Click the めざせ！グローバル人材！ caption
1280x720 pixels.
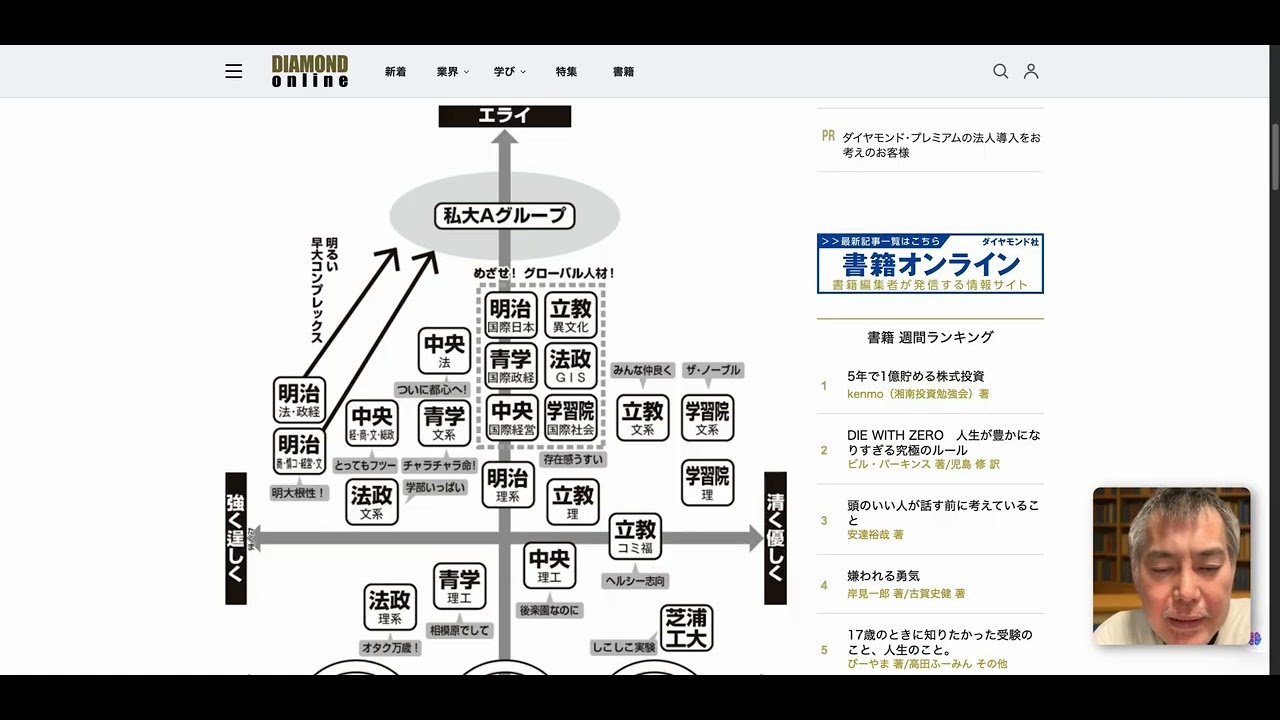544,273
